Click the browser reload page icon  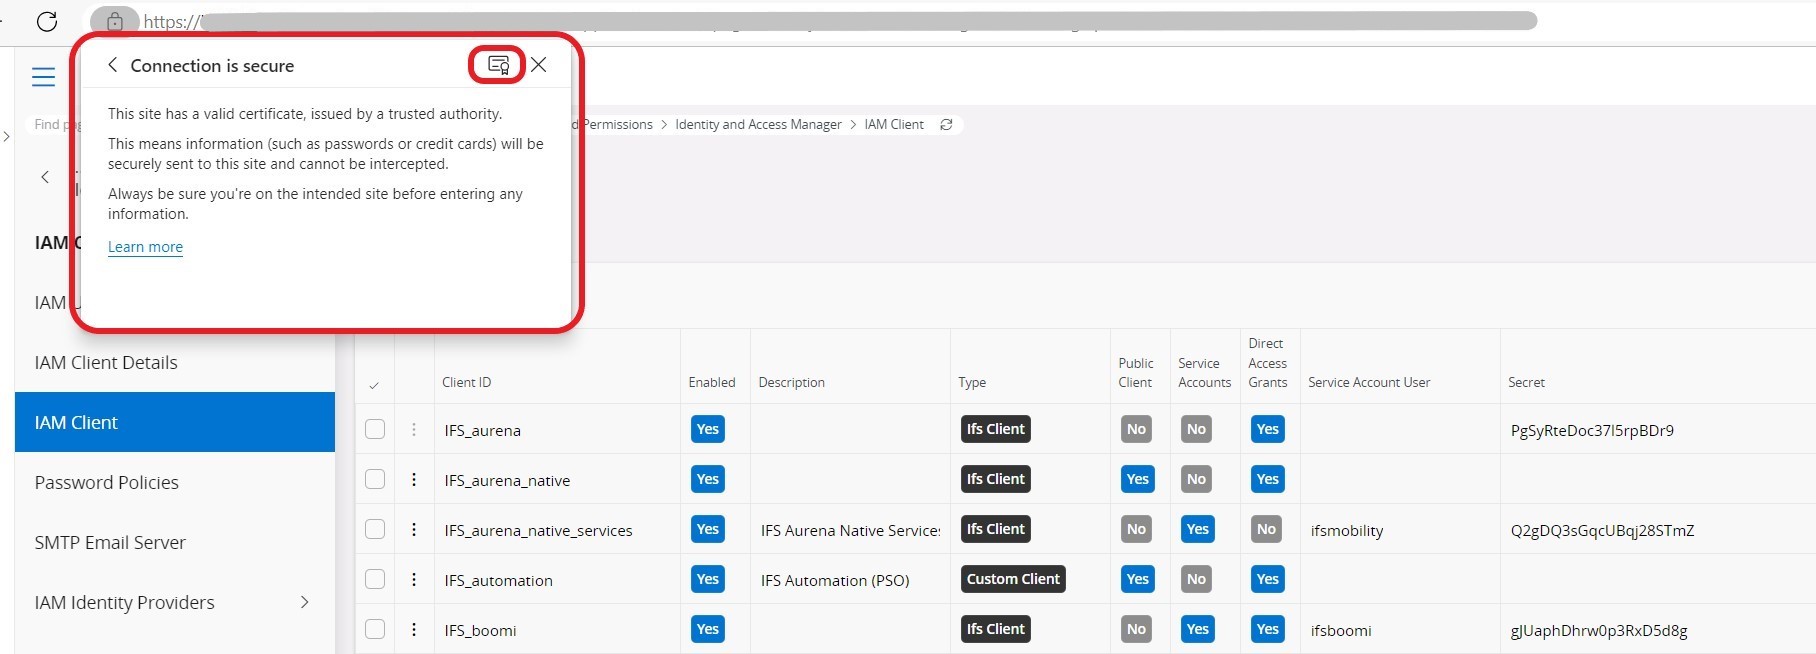[x=47, y=21]
